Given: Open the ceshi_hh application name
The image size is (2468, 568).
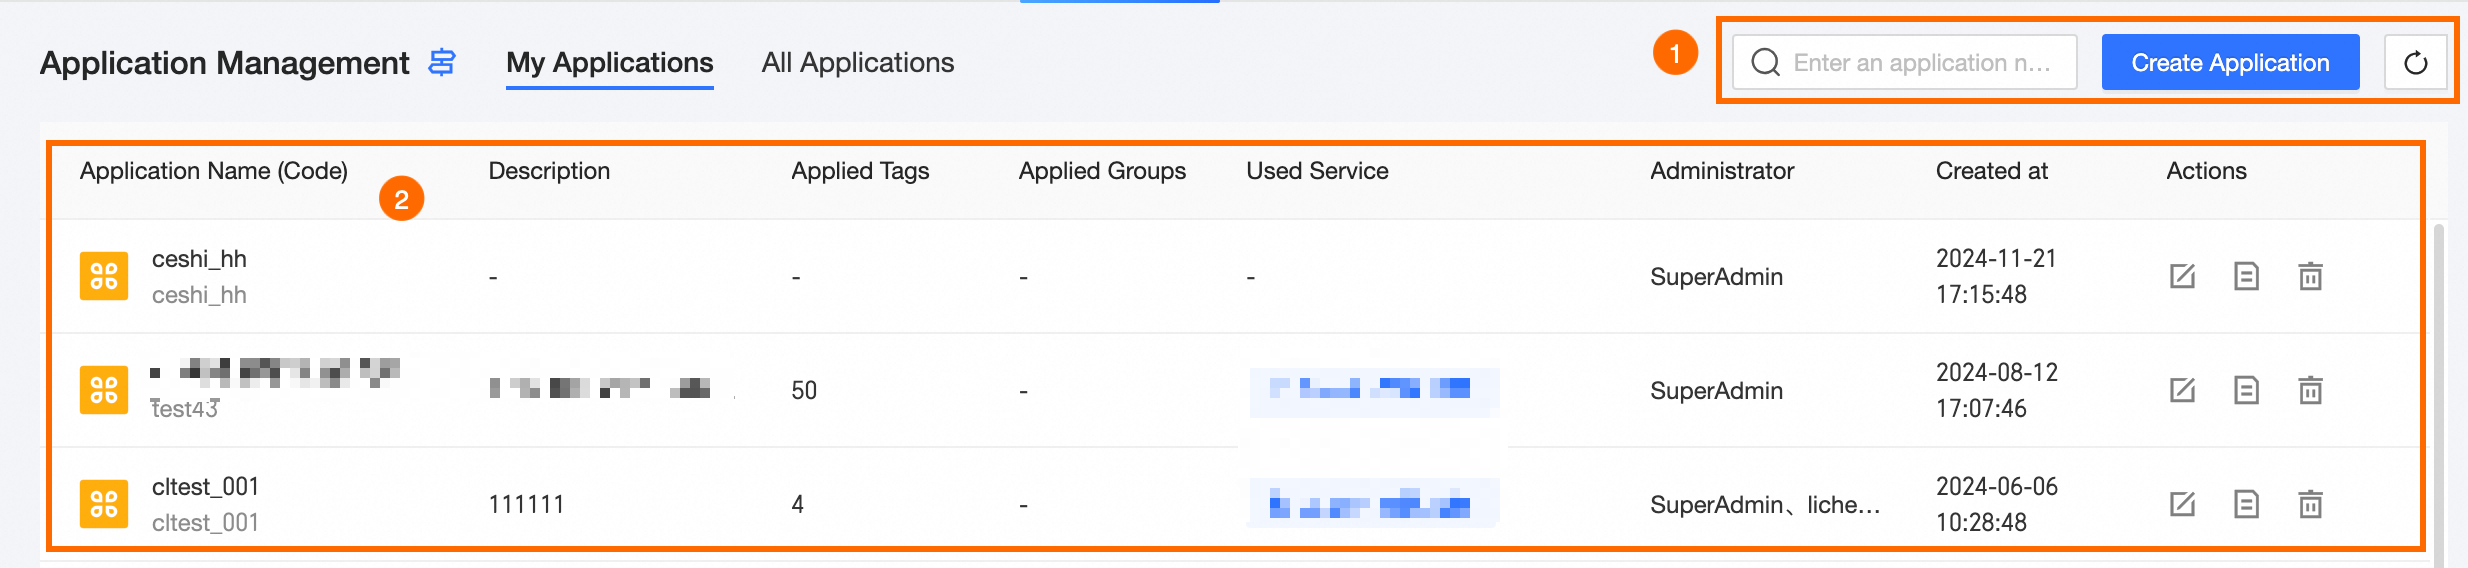Looking at the screenshot, I should 199,259.
